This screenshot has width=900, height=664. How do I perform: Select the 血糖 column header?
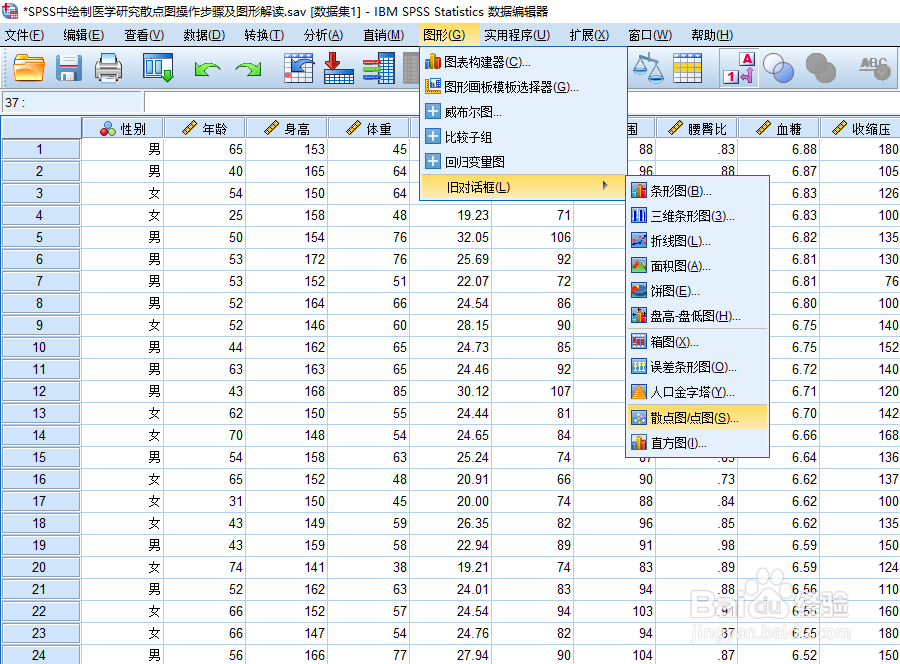coord(779,129)
